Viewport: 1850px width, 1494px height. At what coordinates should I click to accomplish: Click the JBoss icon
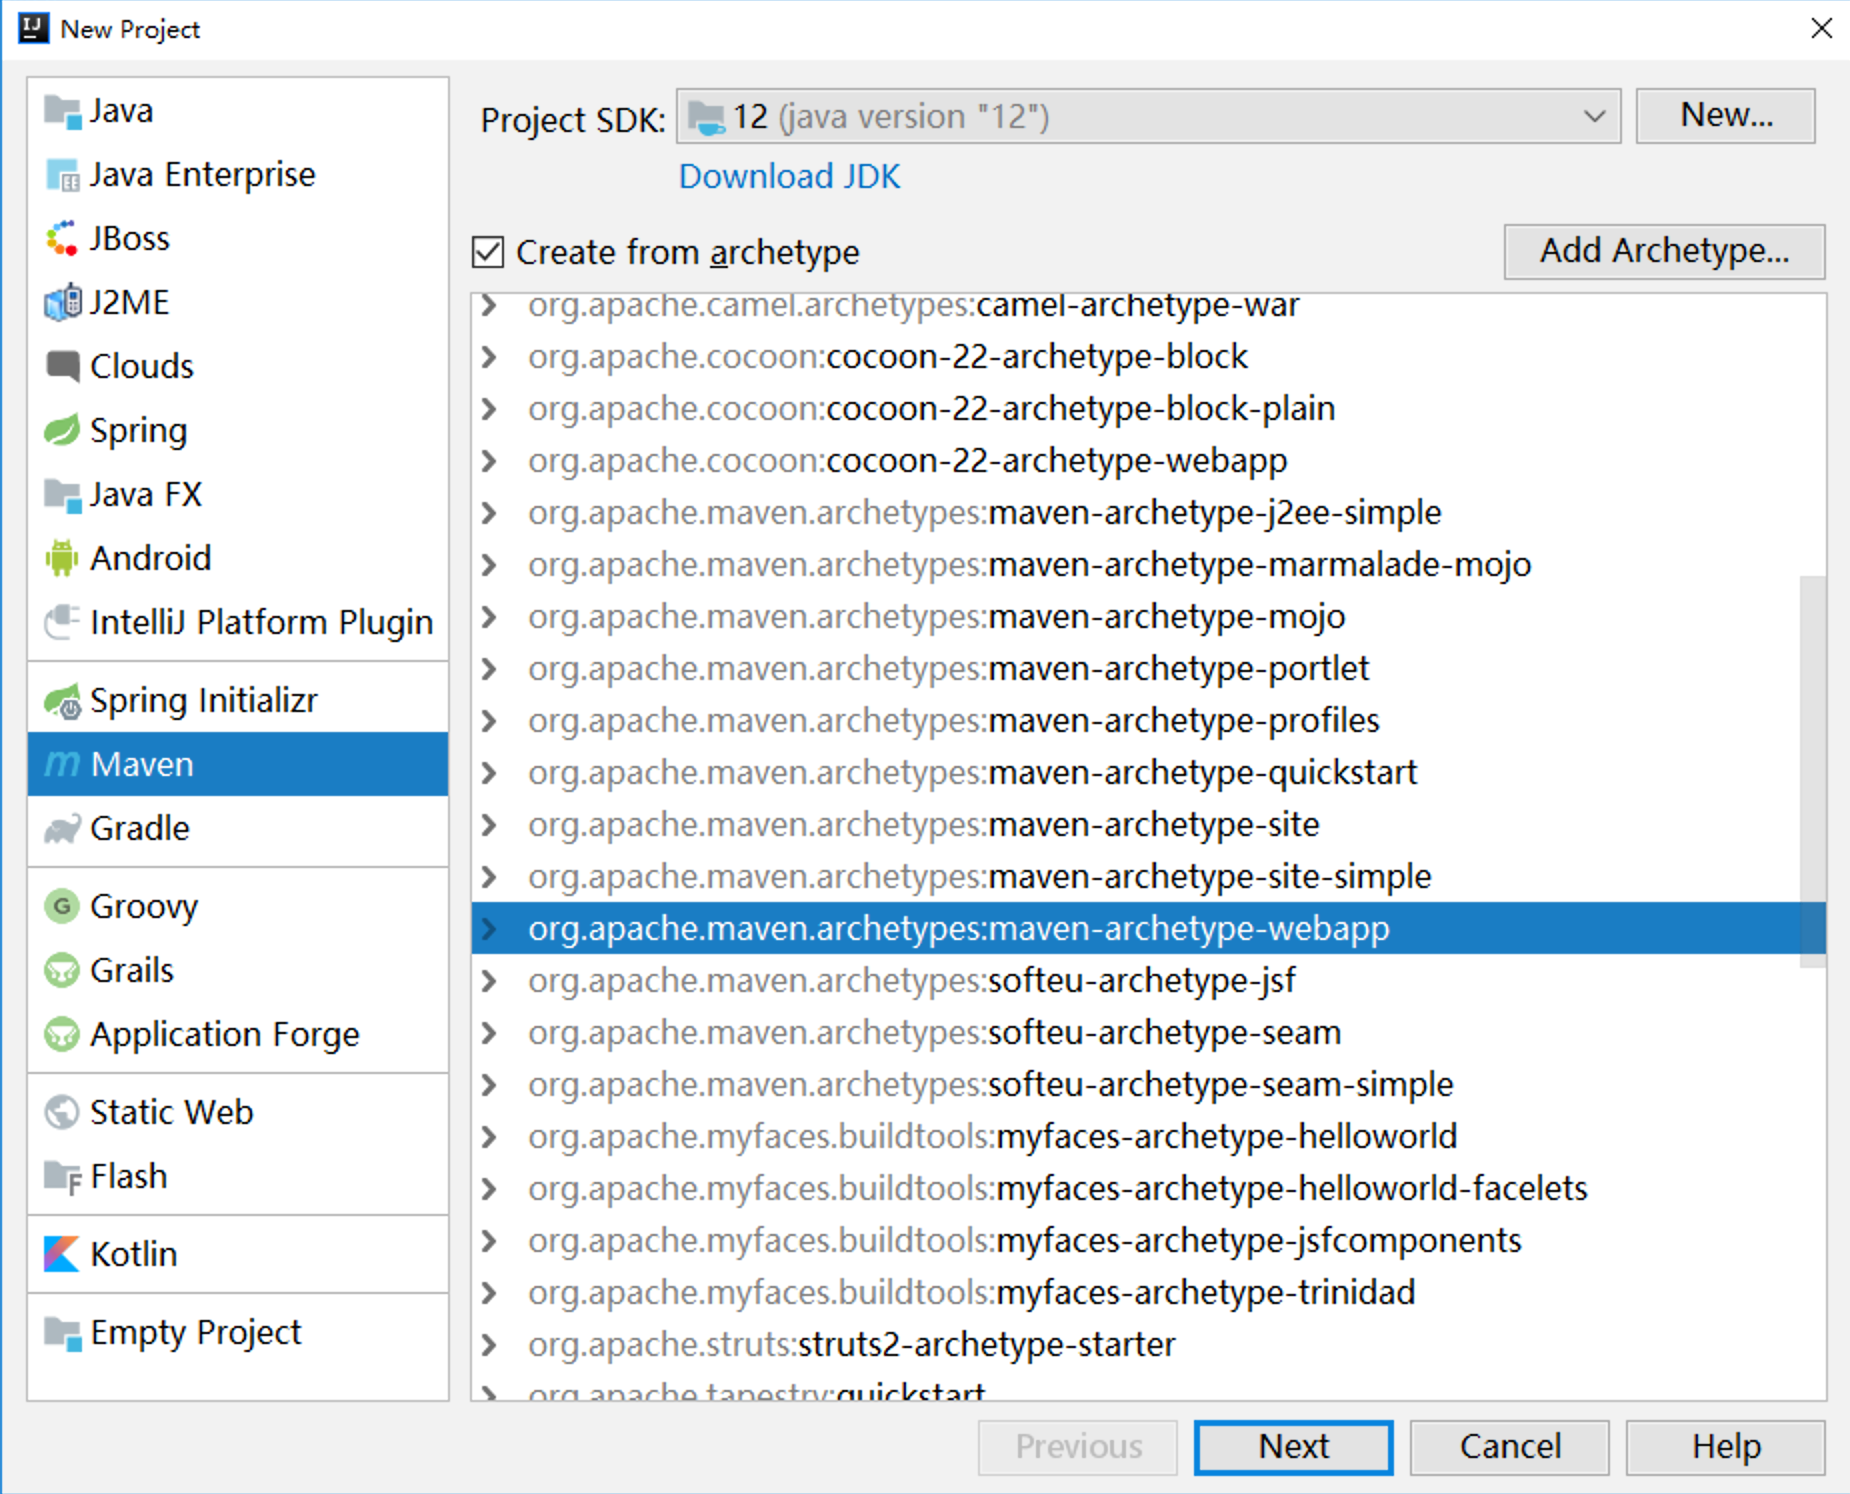62,239
